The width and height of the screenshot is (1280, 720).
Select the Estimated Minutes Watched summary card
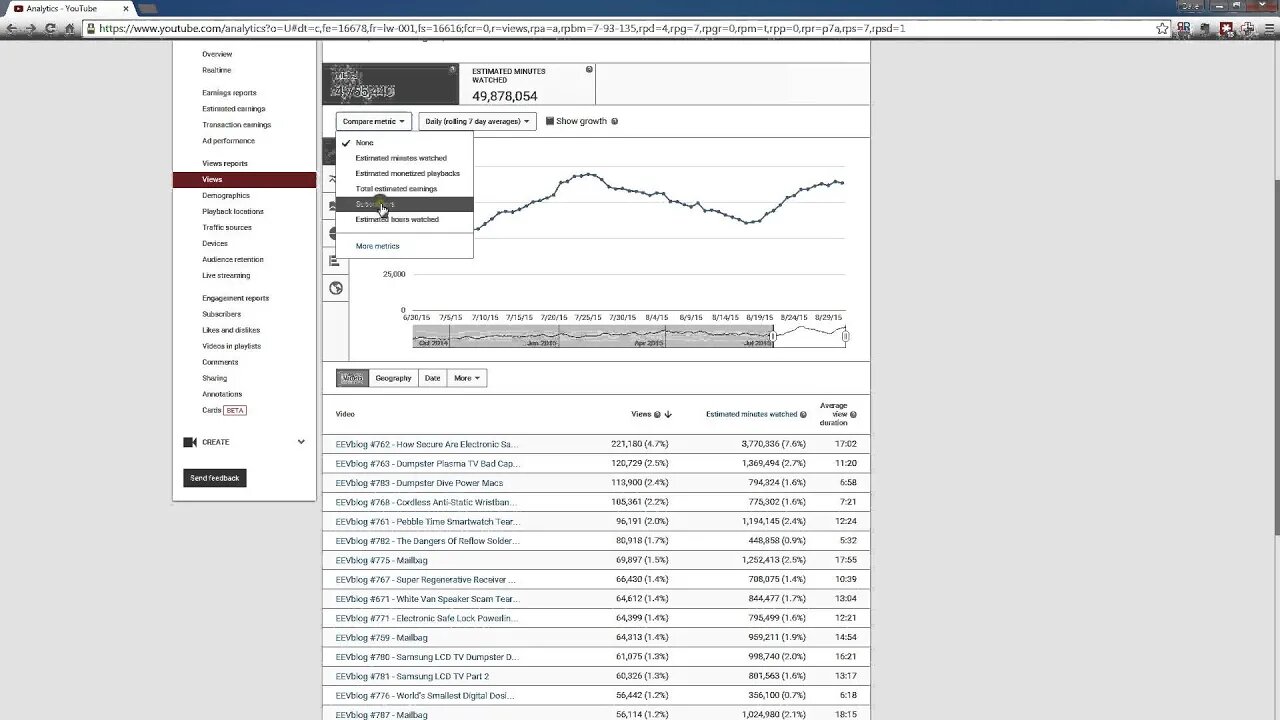[527, 84]
